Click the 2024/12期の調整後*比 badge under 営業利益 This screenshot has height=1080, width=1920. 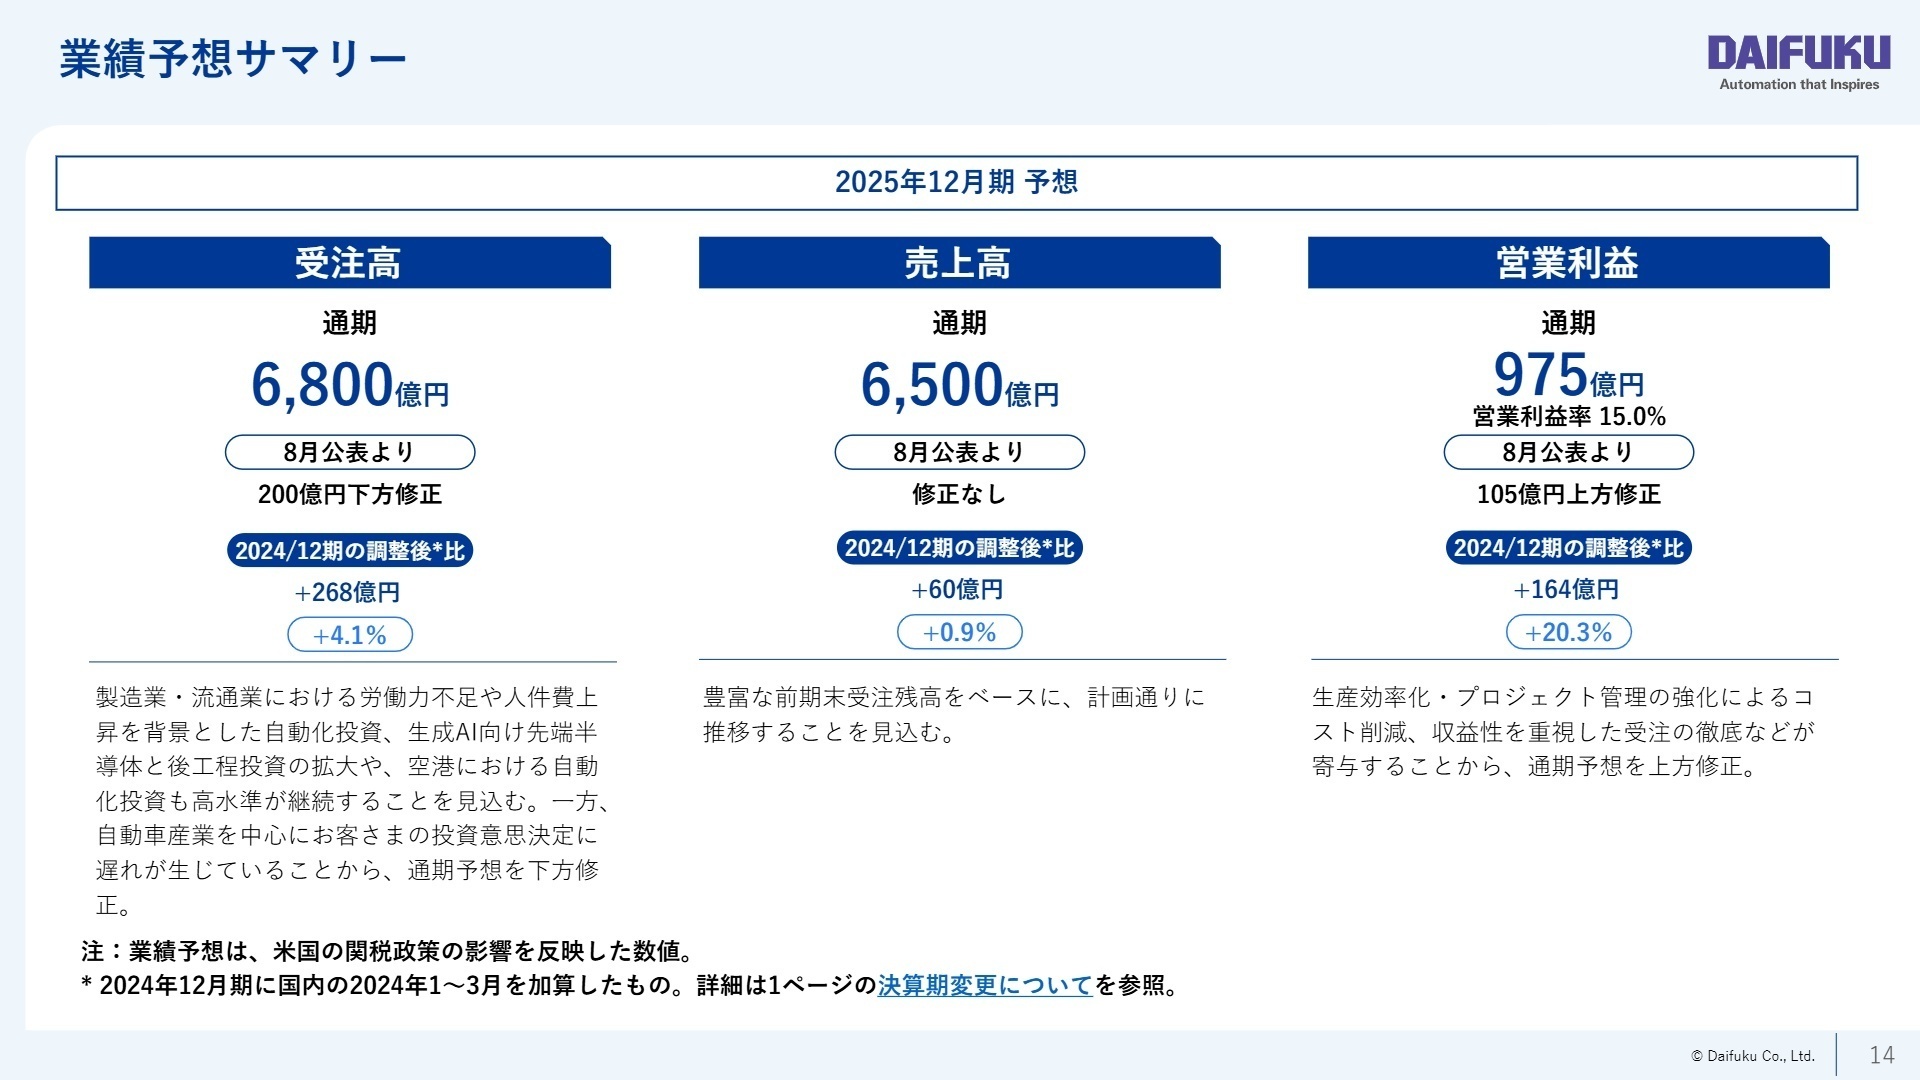[x=1567, y=549]
